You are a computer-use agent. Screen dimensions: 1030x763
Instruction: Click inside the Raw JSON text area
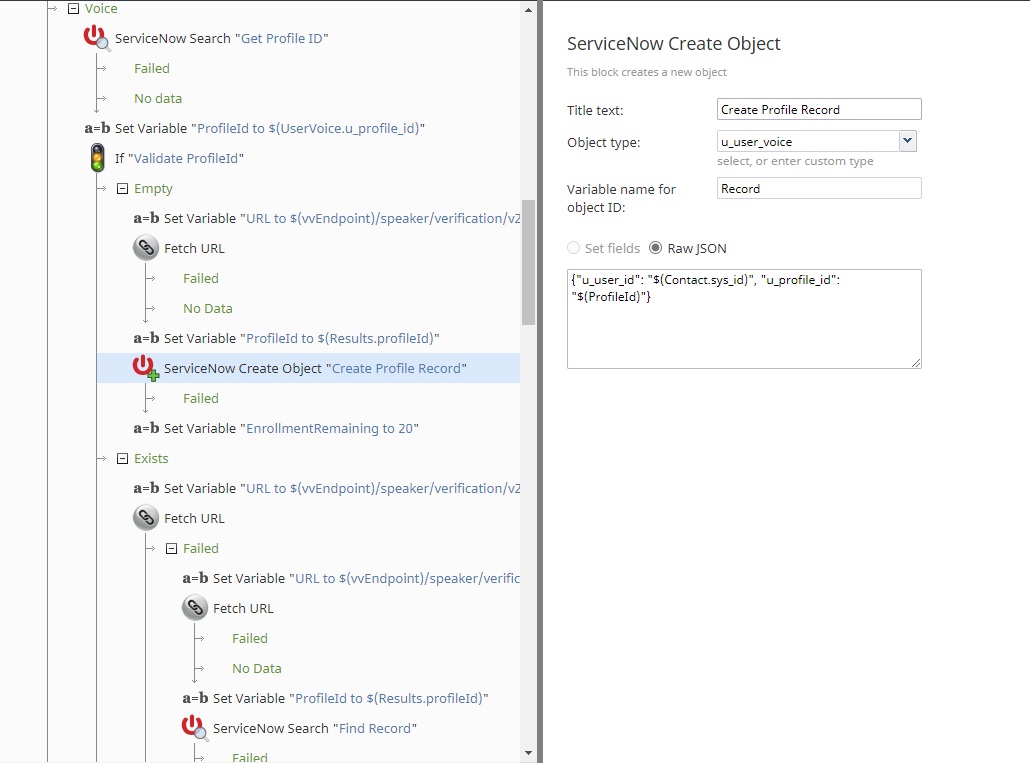click(x=744, y=318)
